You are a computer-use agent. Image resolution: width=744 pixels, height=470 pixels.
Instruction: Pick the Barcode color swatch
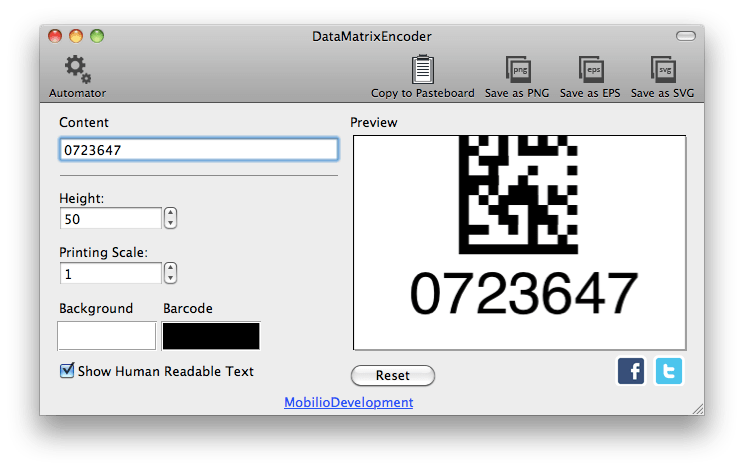click(211, 336)
